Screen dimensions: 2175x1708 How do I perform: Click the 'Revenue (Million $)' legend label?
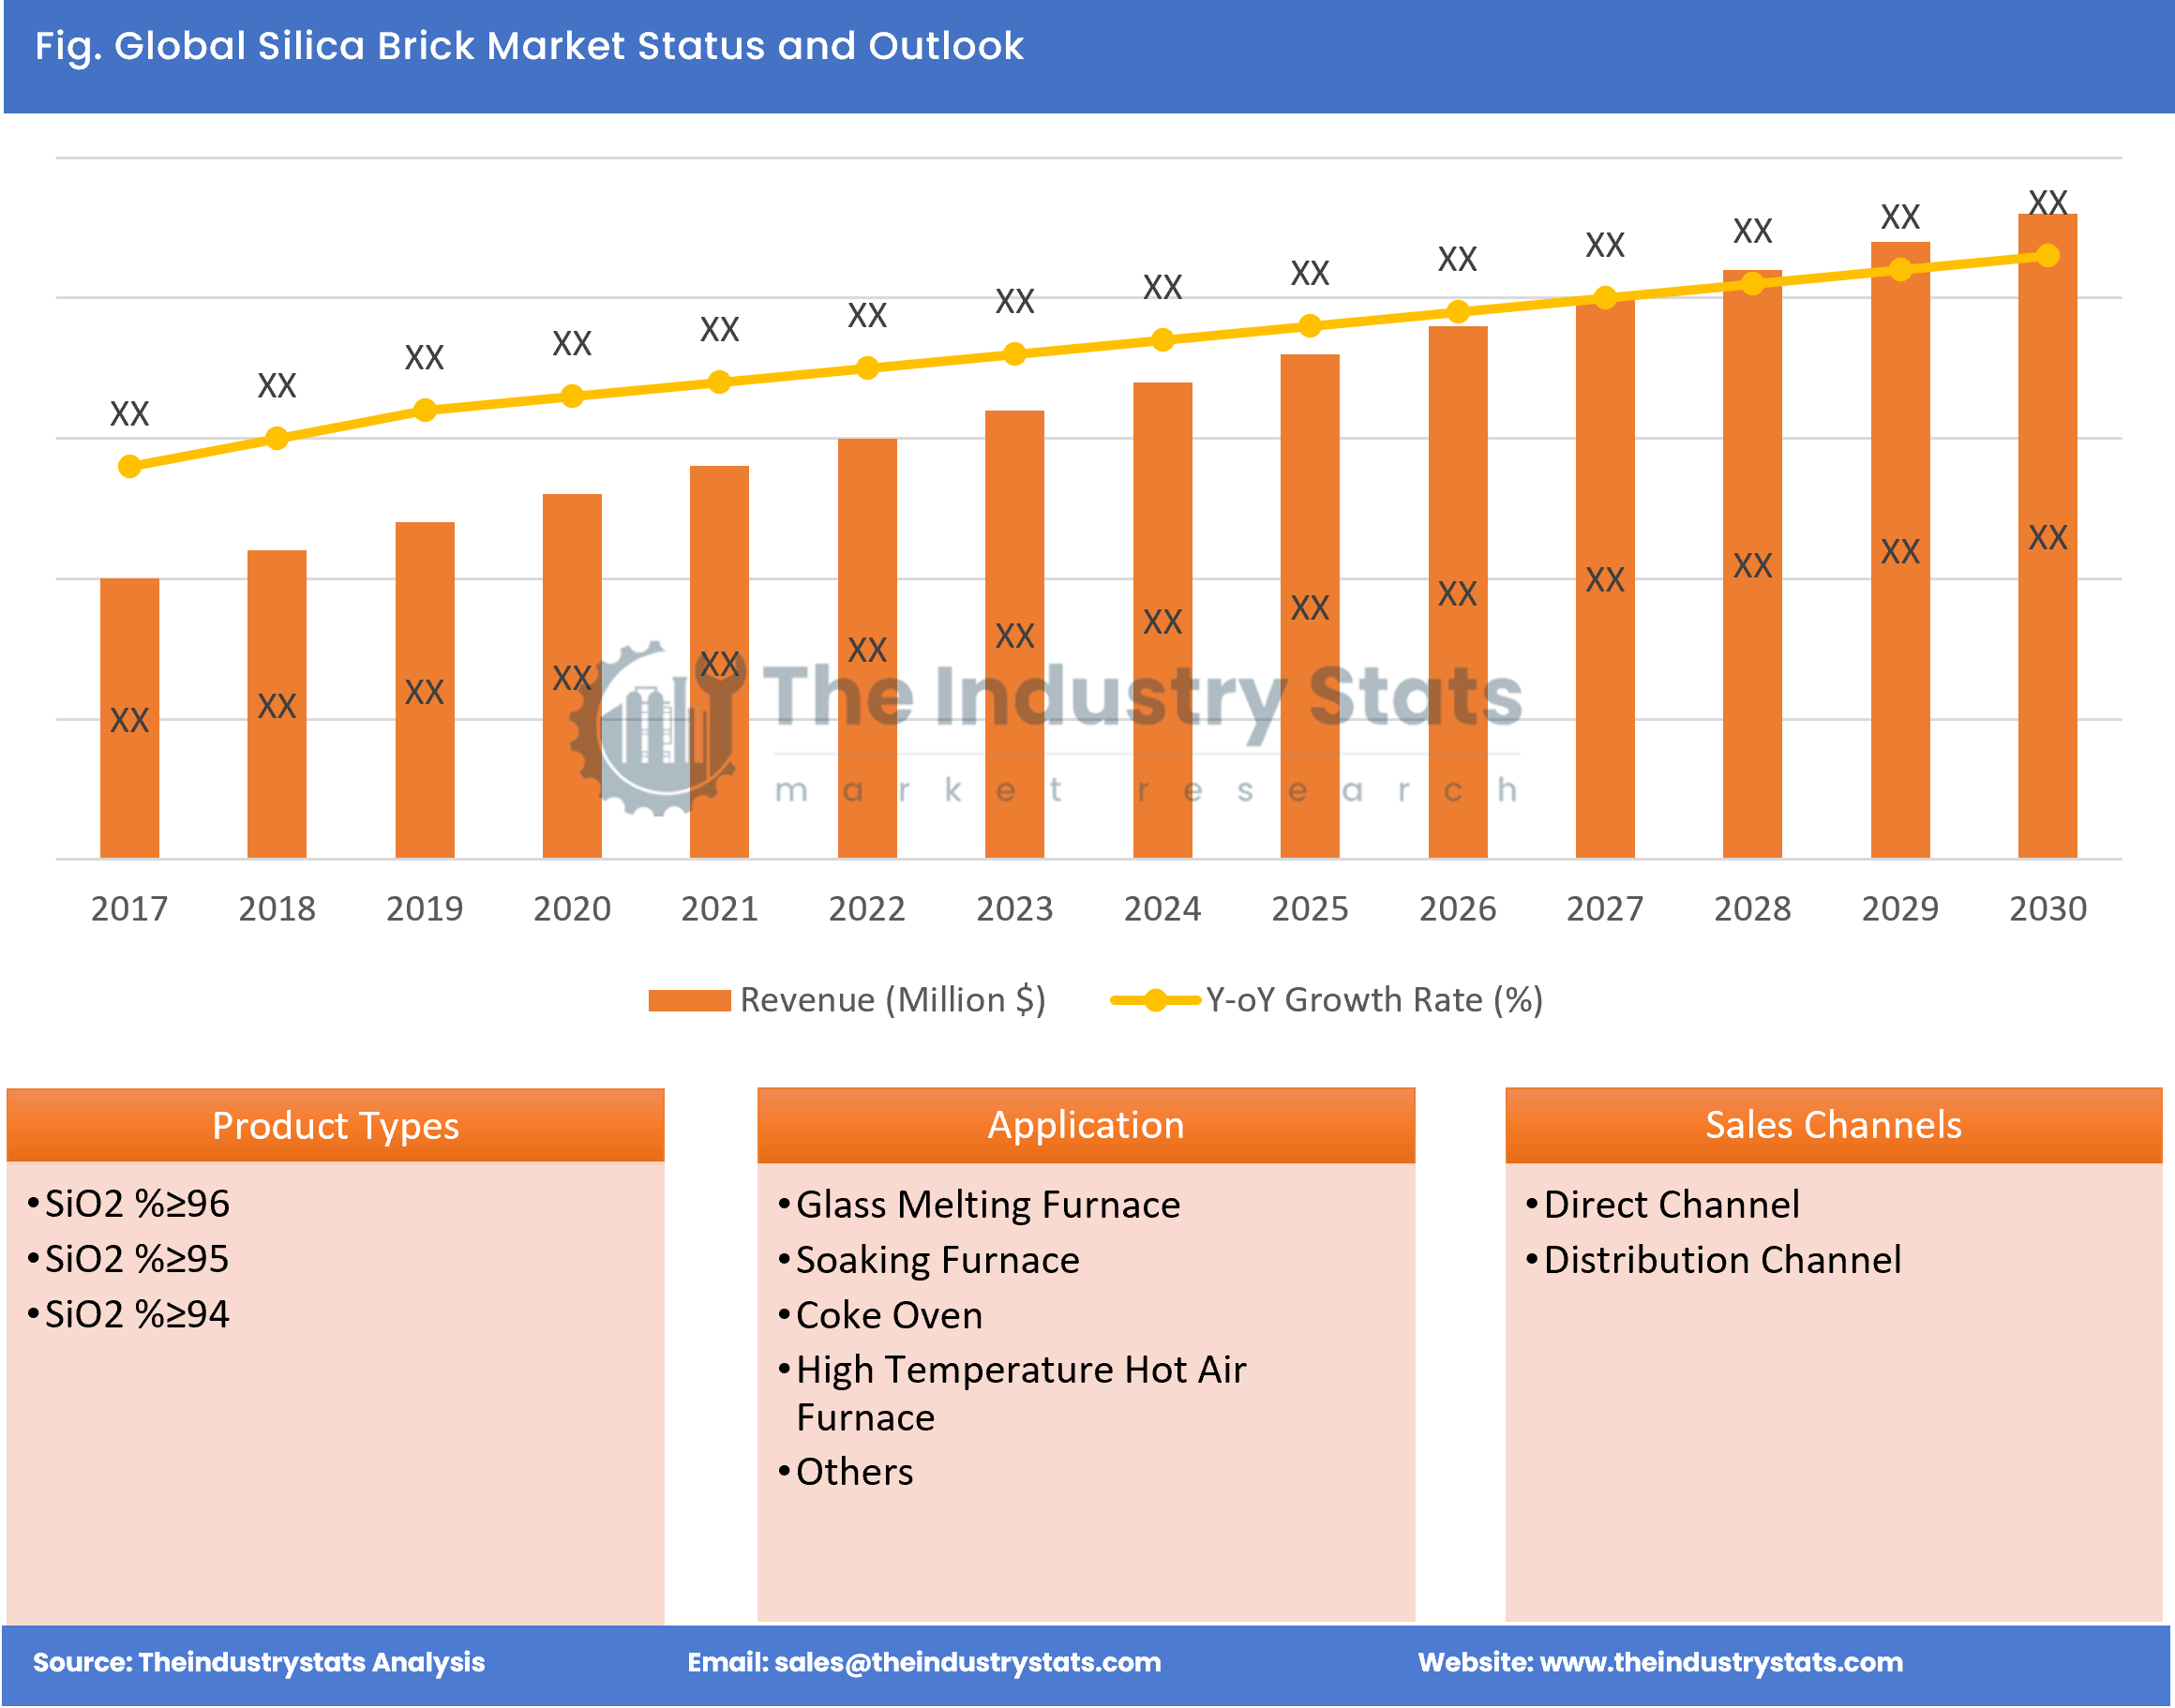click(893, 1000)
